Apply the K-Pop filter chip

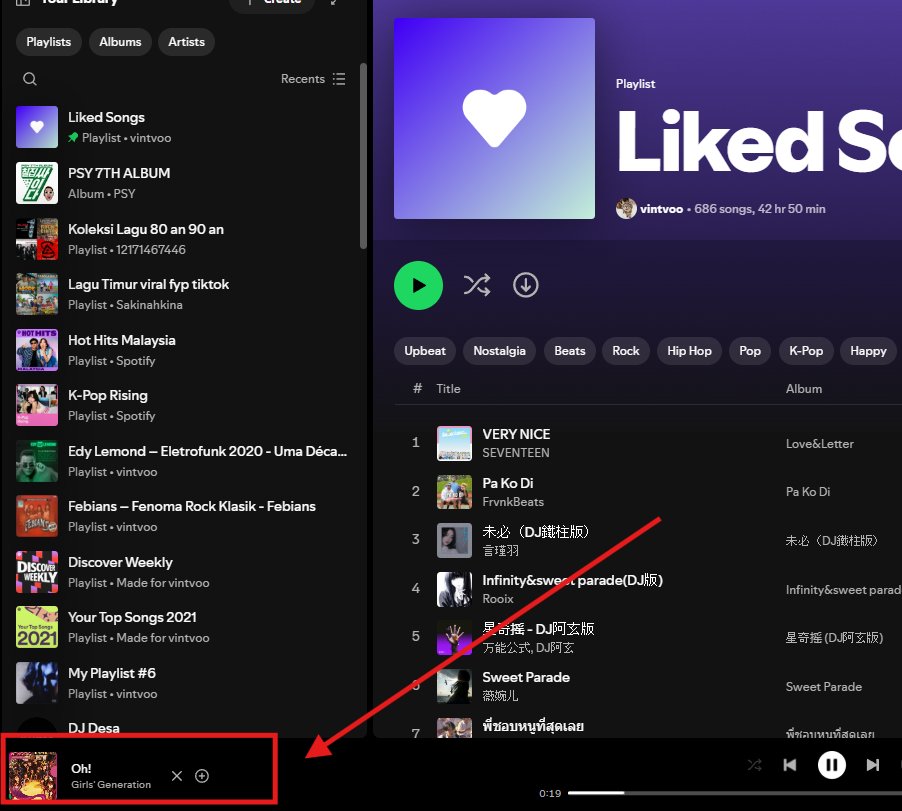coord(806,351)
